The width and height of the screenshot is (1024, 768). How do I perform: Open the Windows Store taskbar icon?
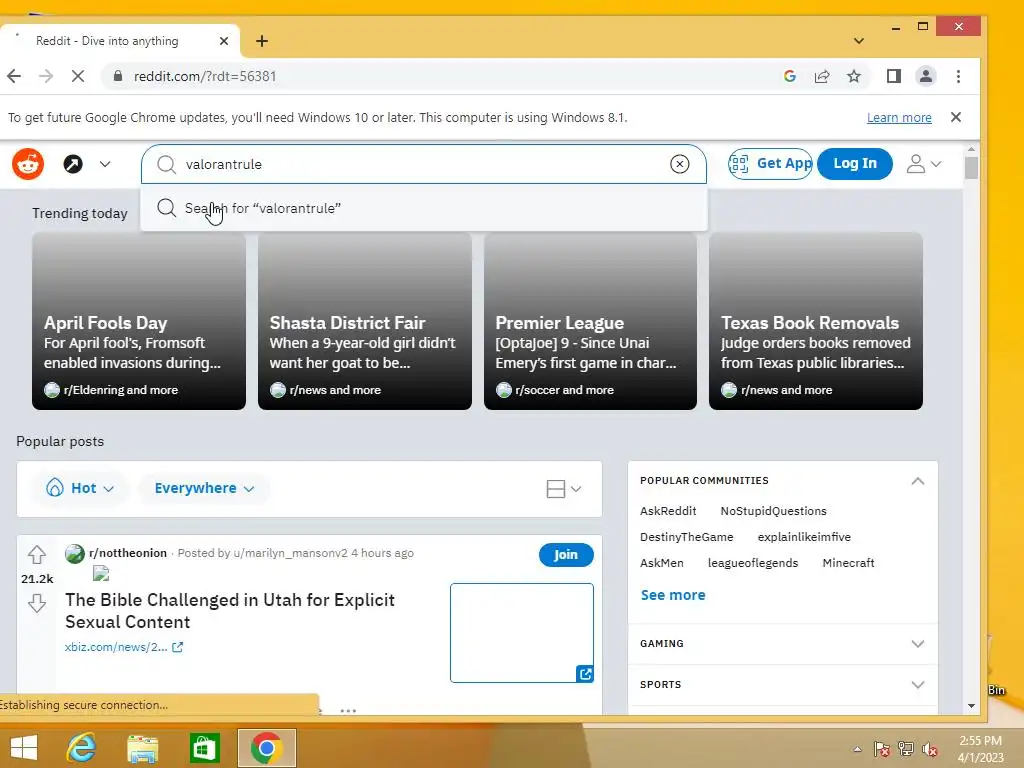click(204, 748)
